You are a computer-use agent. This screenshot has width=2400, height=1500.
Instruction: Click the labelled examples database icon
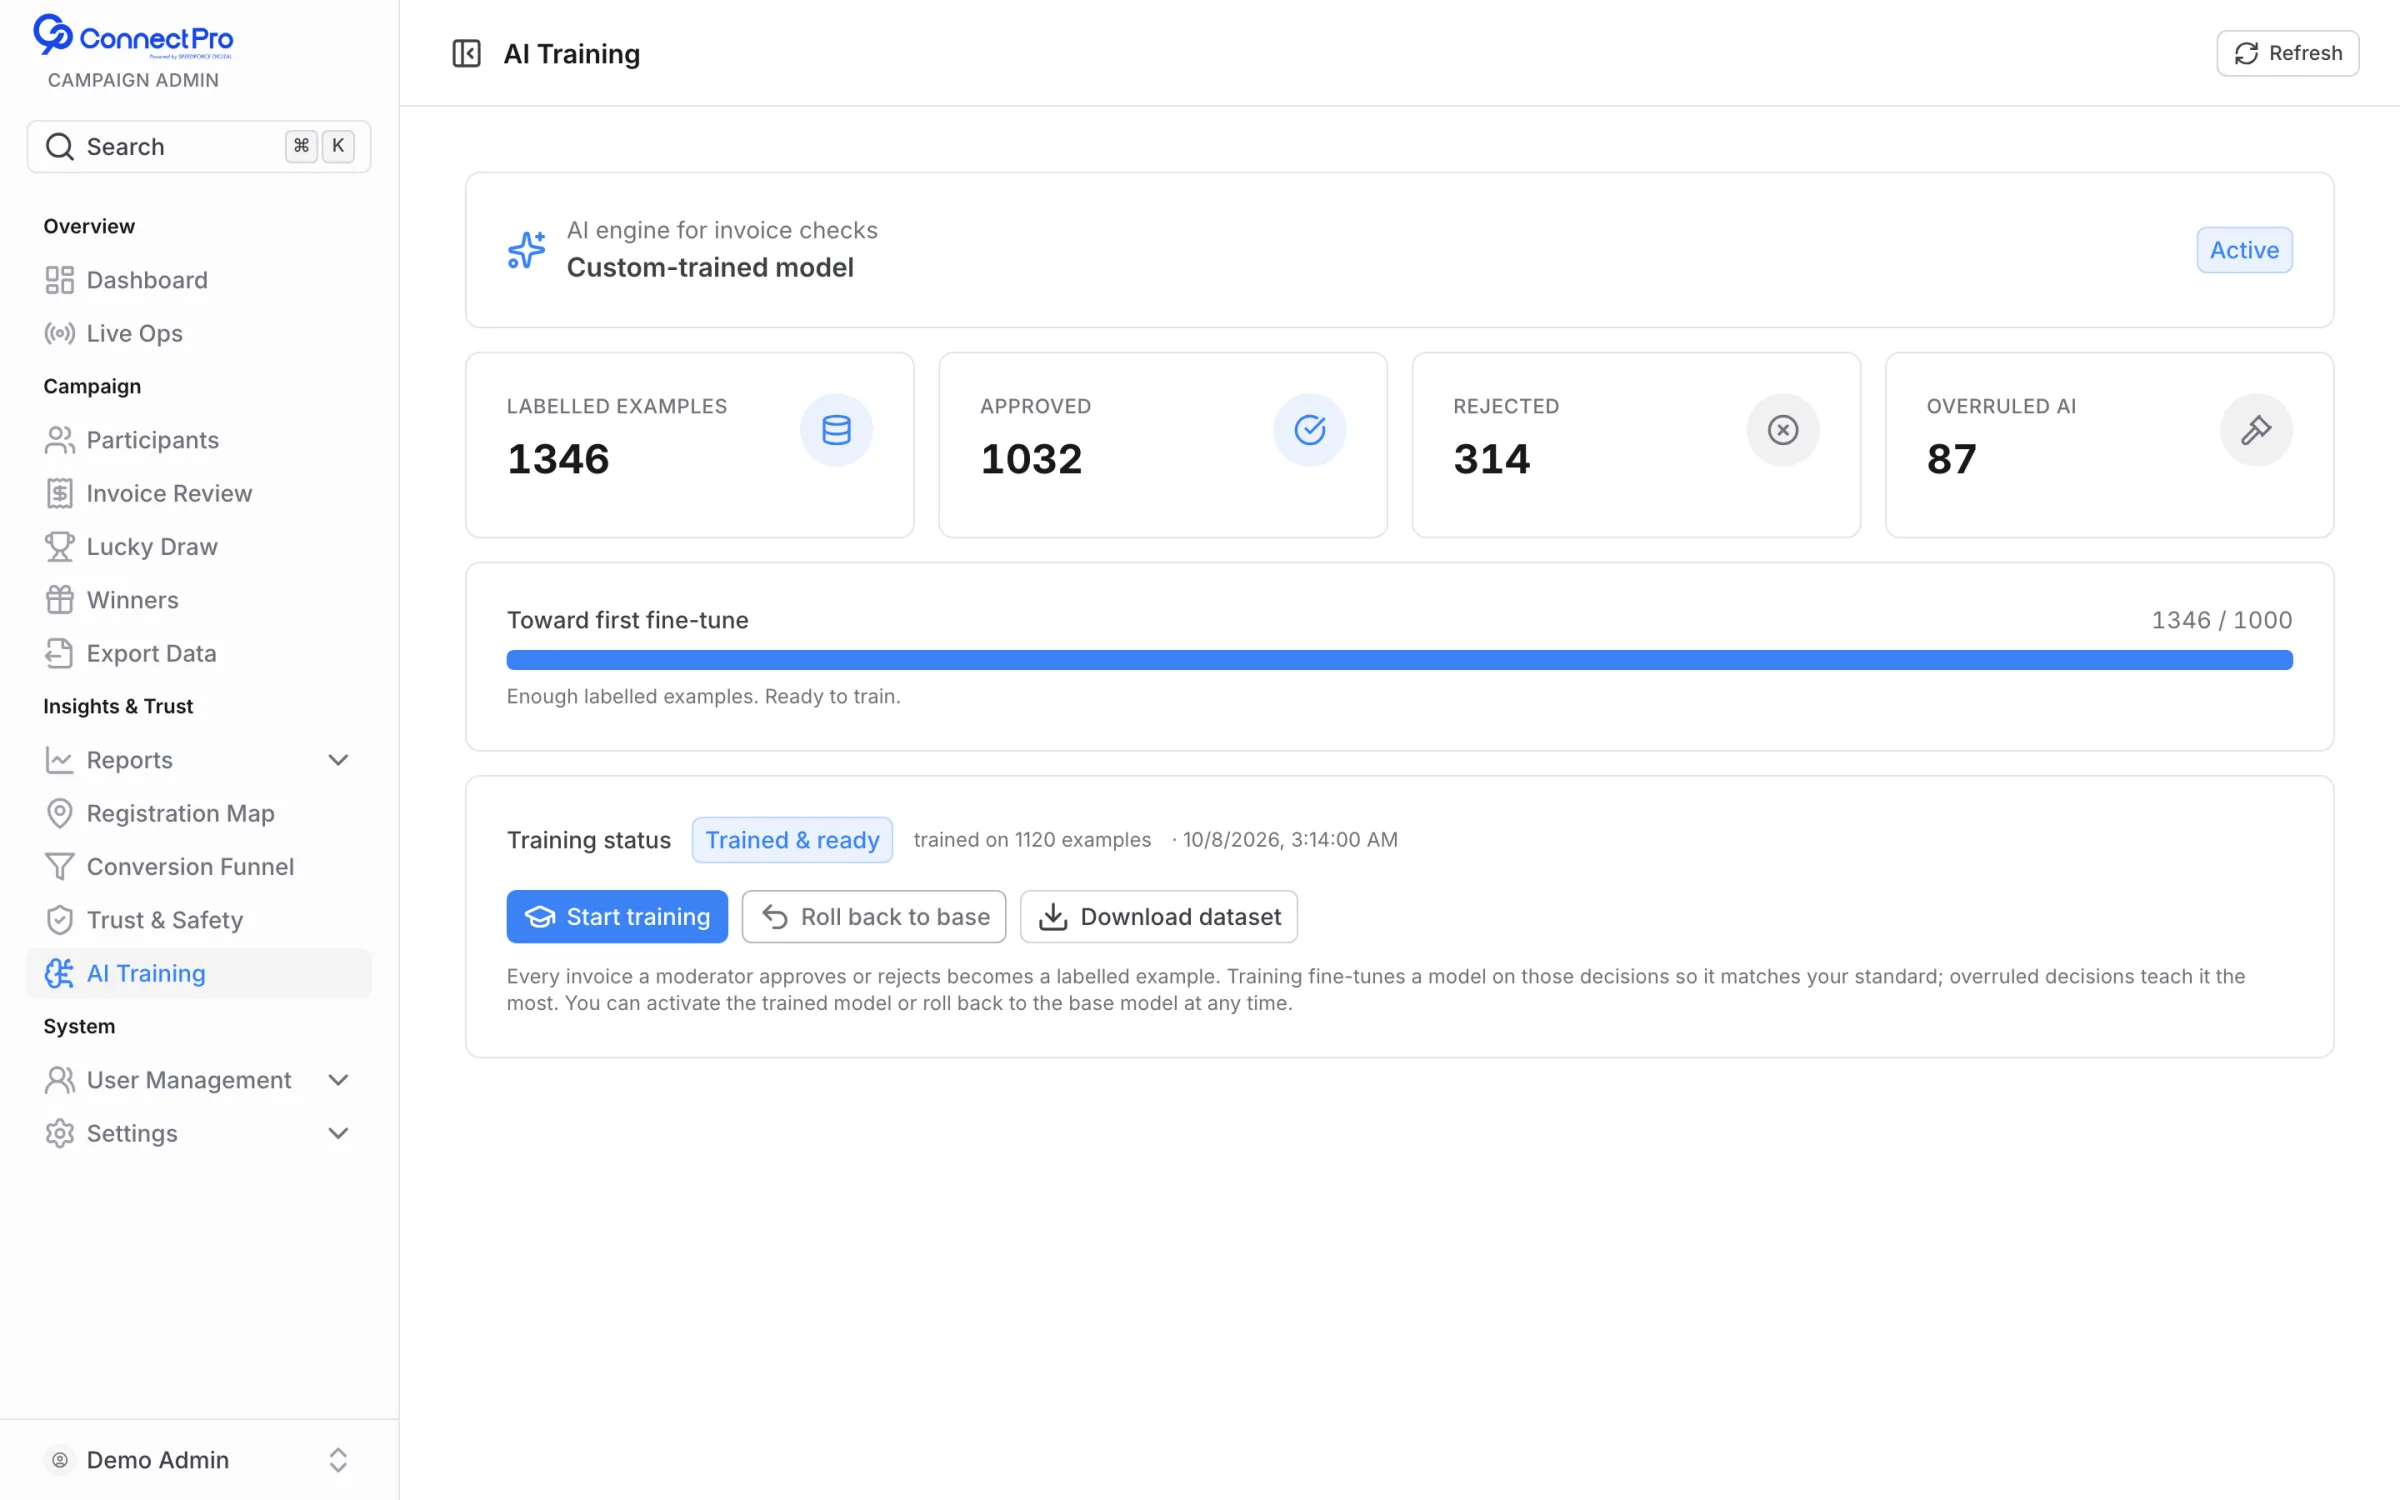coord(836,430)
